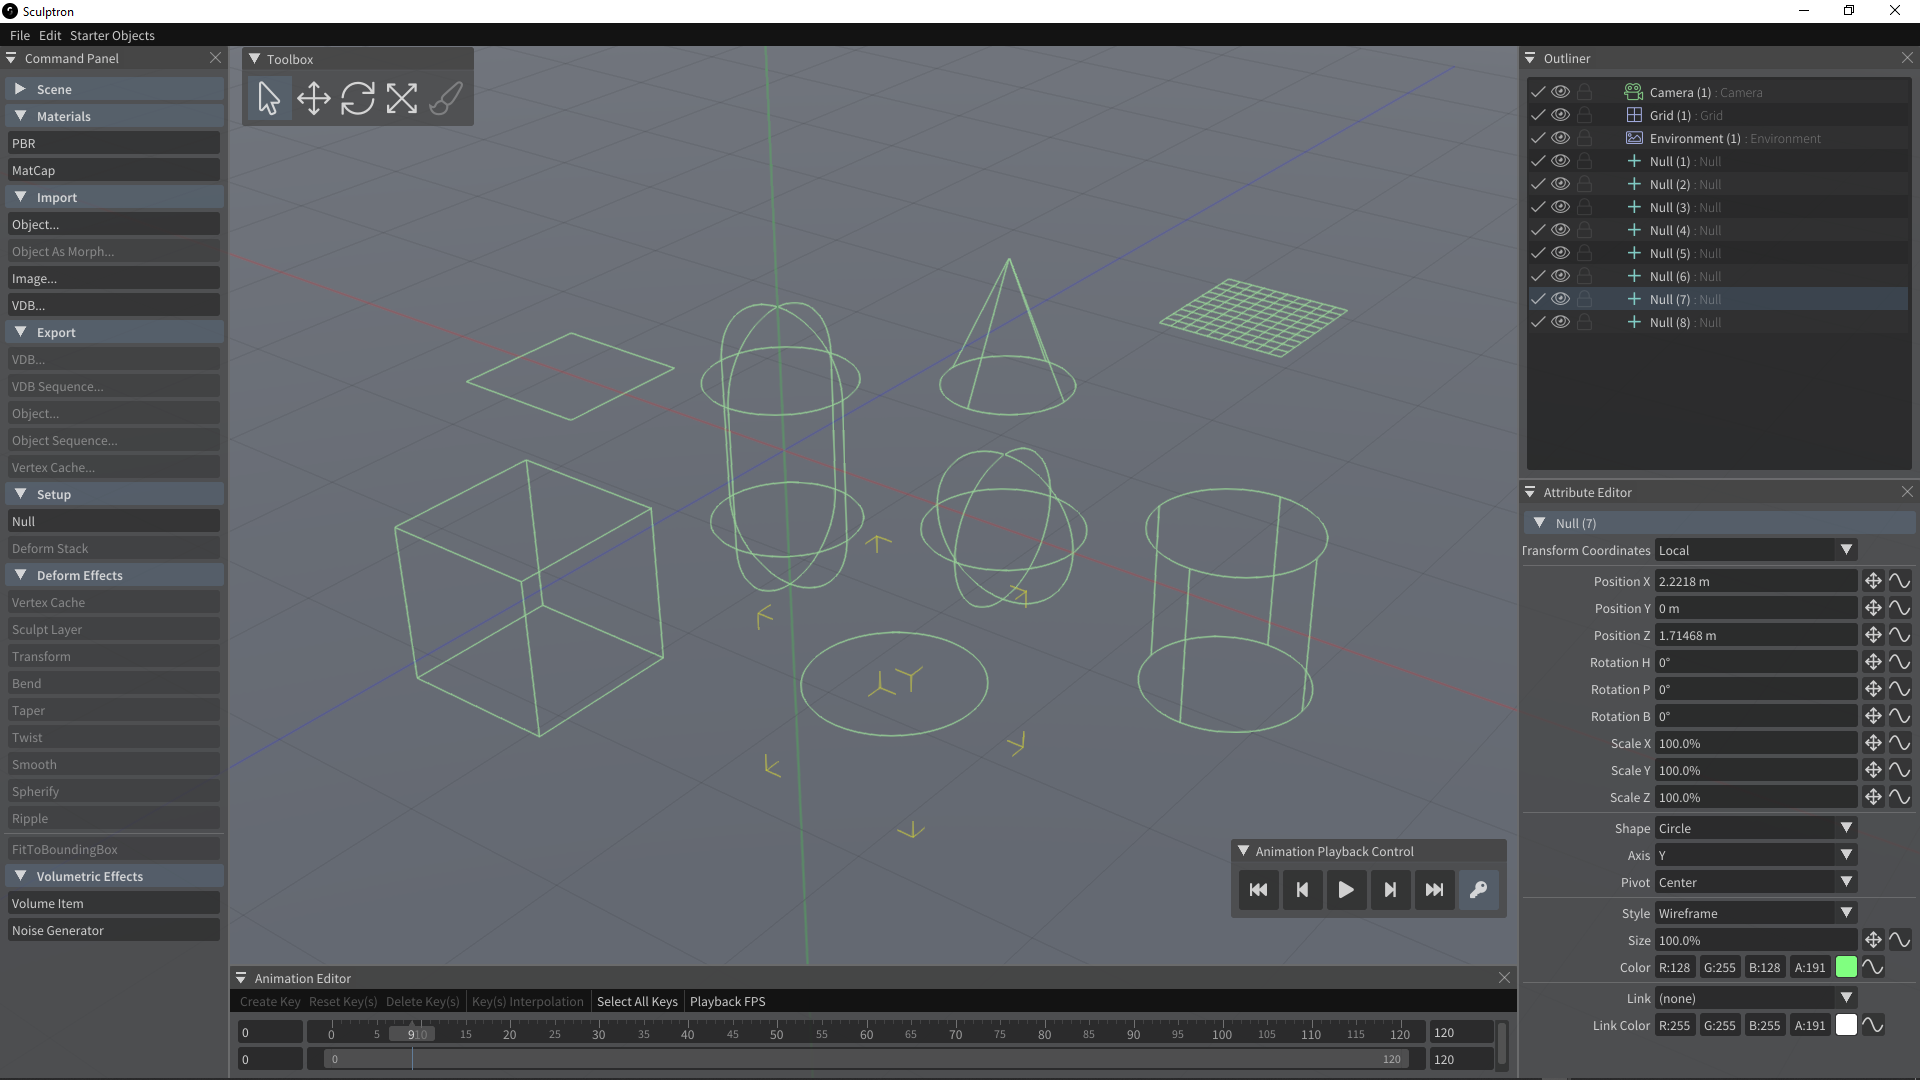Activate the Rotate tool in Toolbox
The image size is (1920, 1080).
pyautogui.click(x=358, y=98)
